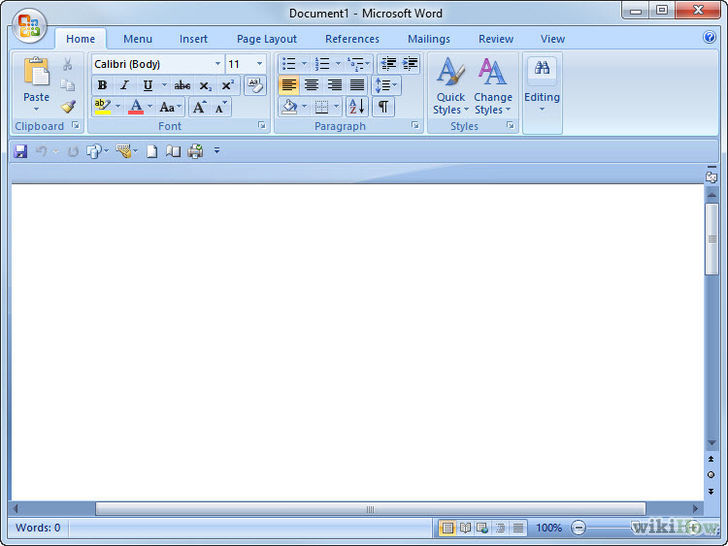Toggle Superscript formatting
728x546 pixels.
click(x=228, y=85)
